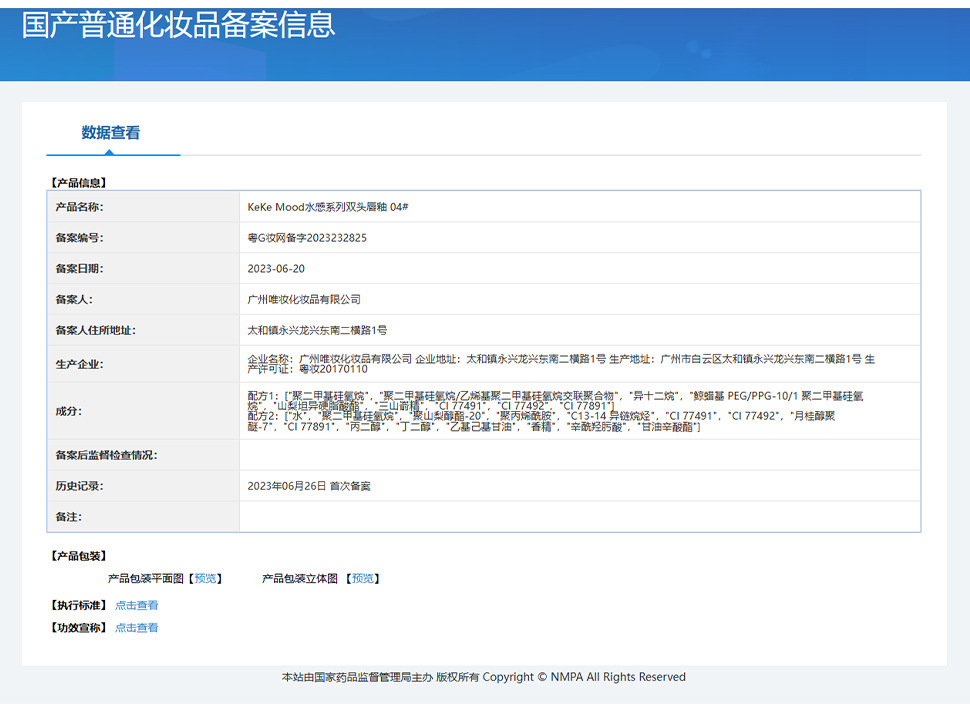Image resolution: width=970 pixels, height=727 pixels.
Task: Click the 产品名称 row label
Action: coord(80,207)
